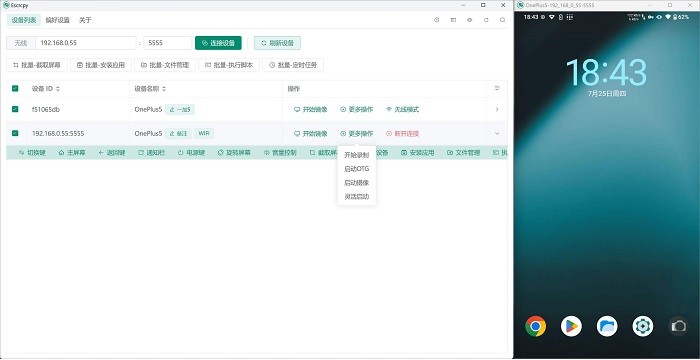Edit the 一加5 remark tag for f51065db
Screen dimensions: 700x360
[180, 109]
